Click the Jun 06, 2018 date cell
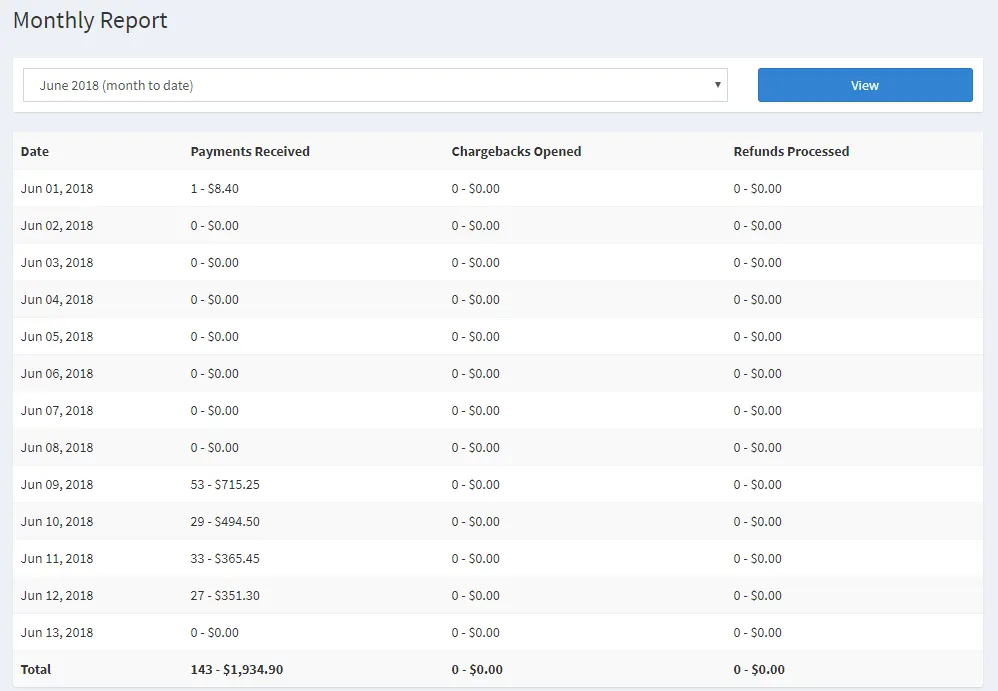The width and height of the screenshot is (998, 691). coord(57,373)
